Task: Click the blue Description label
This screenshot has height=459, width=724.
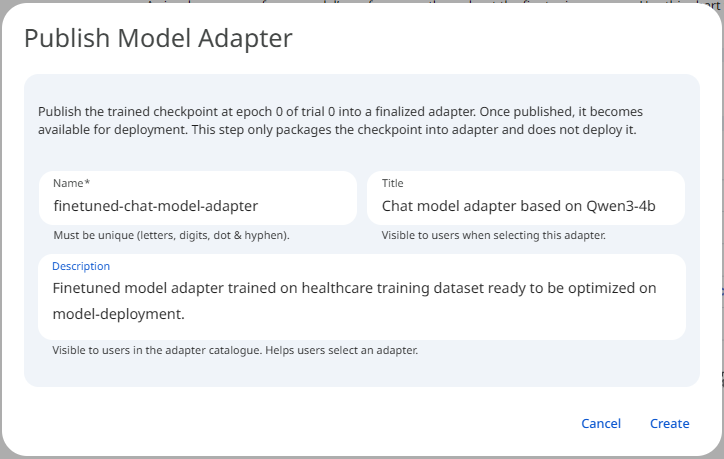Action: (x=81, y=266)
